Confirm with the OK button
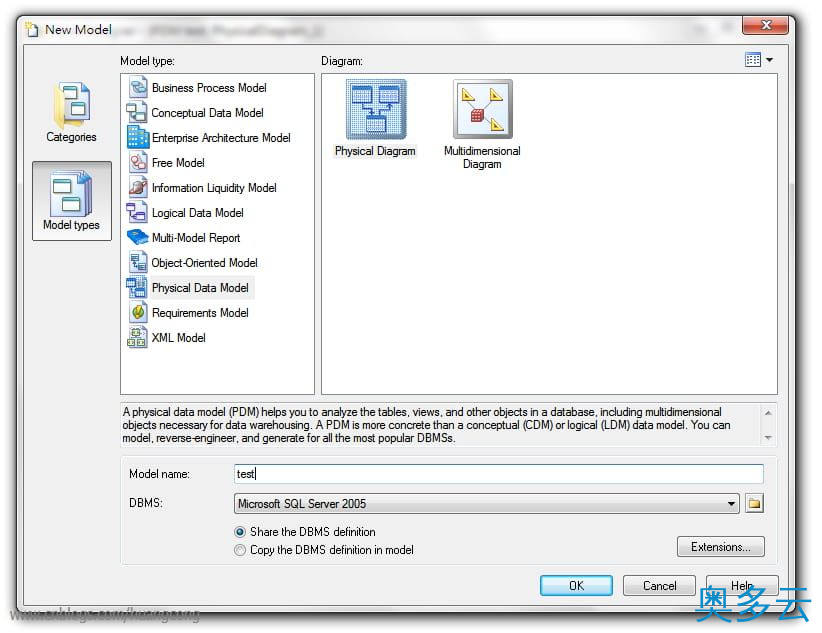822x633 pixels. click(x=576, y=586)
